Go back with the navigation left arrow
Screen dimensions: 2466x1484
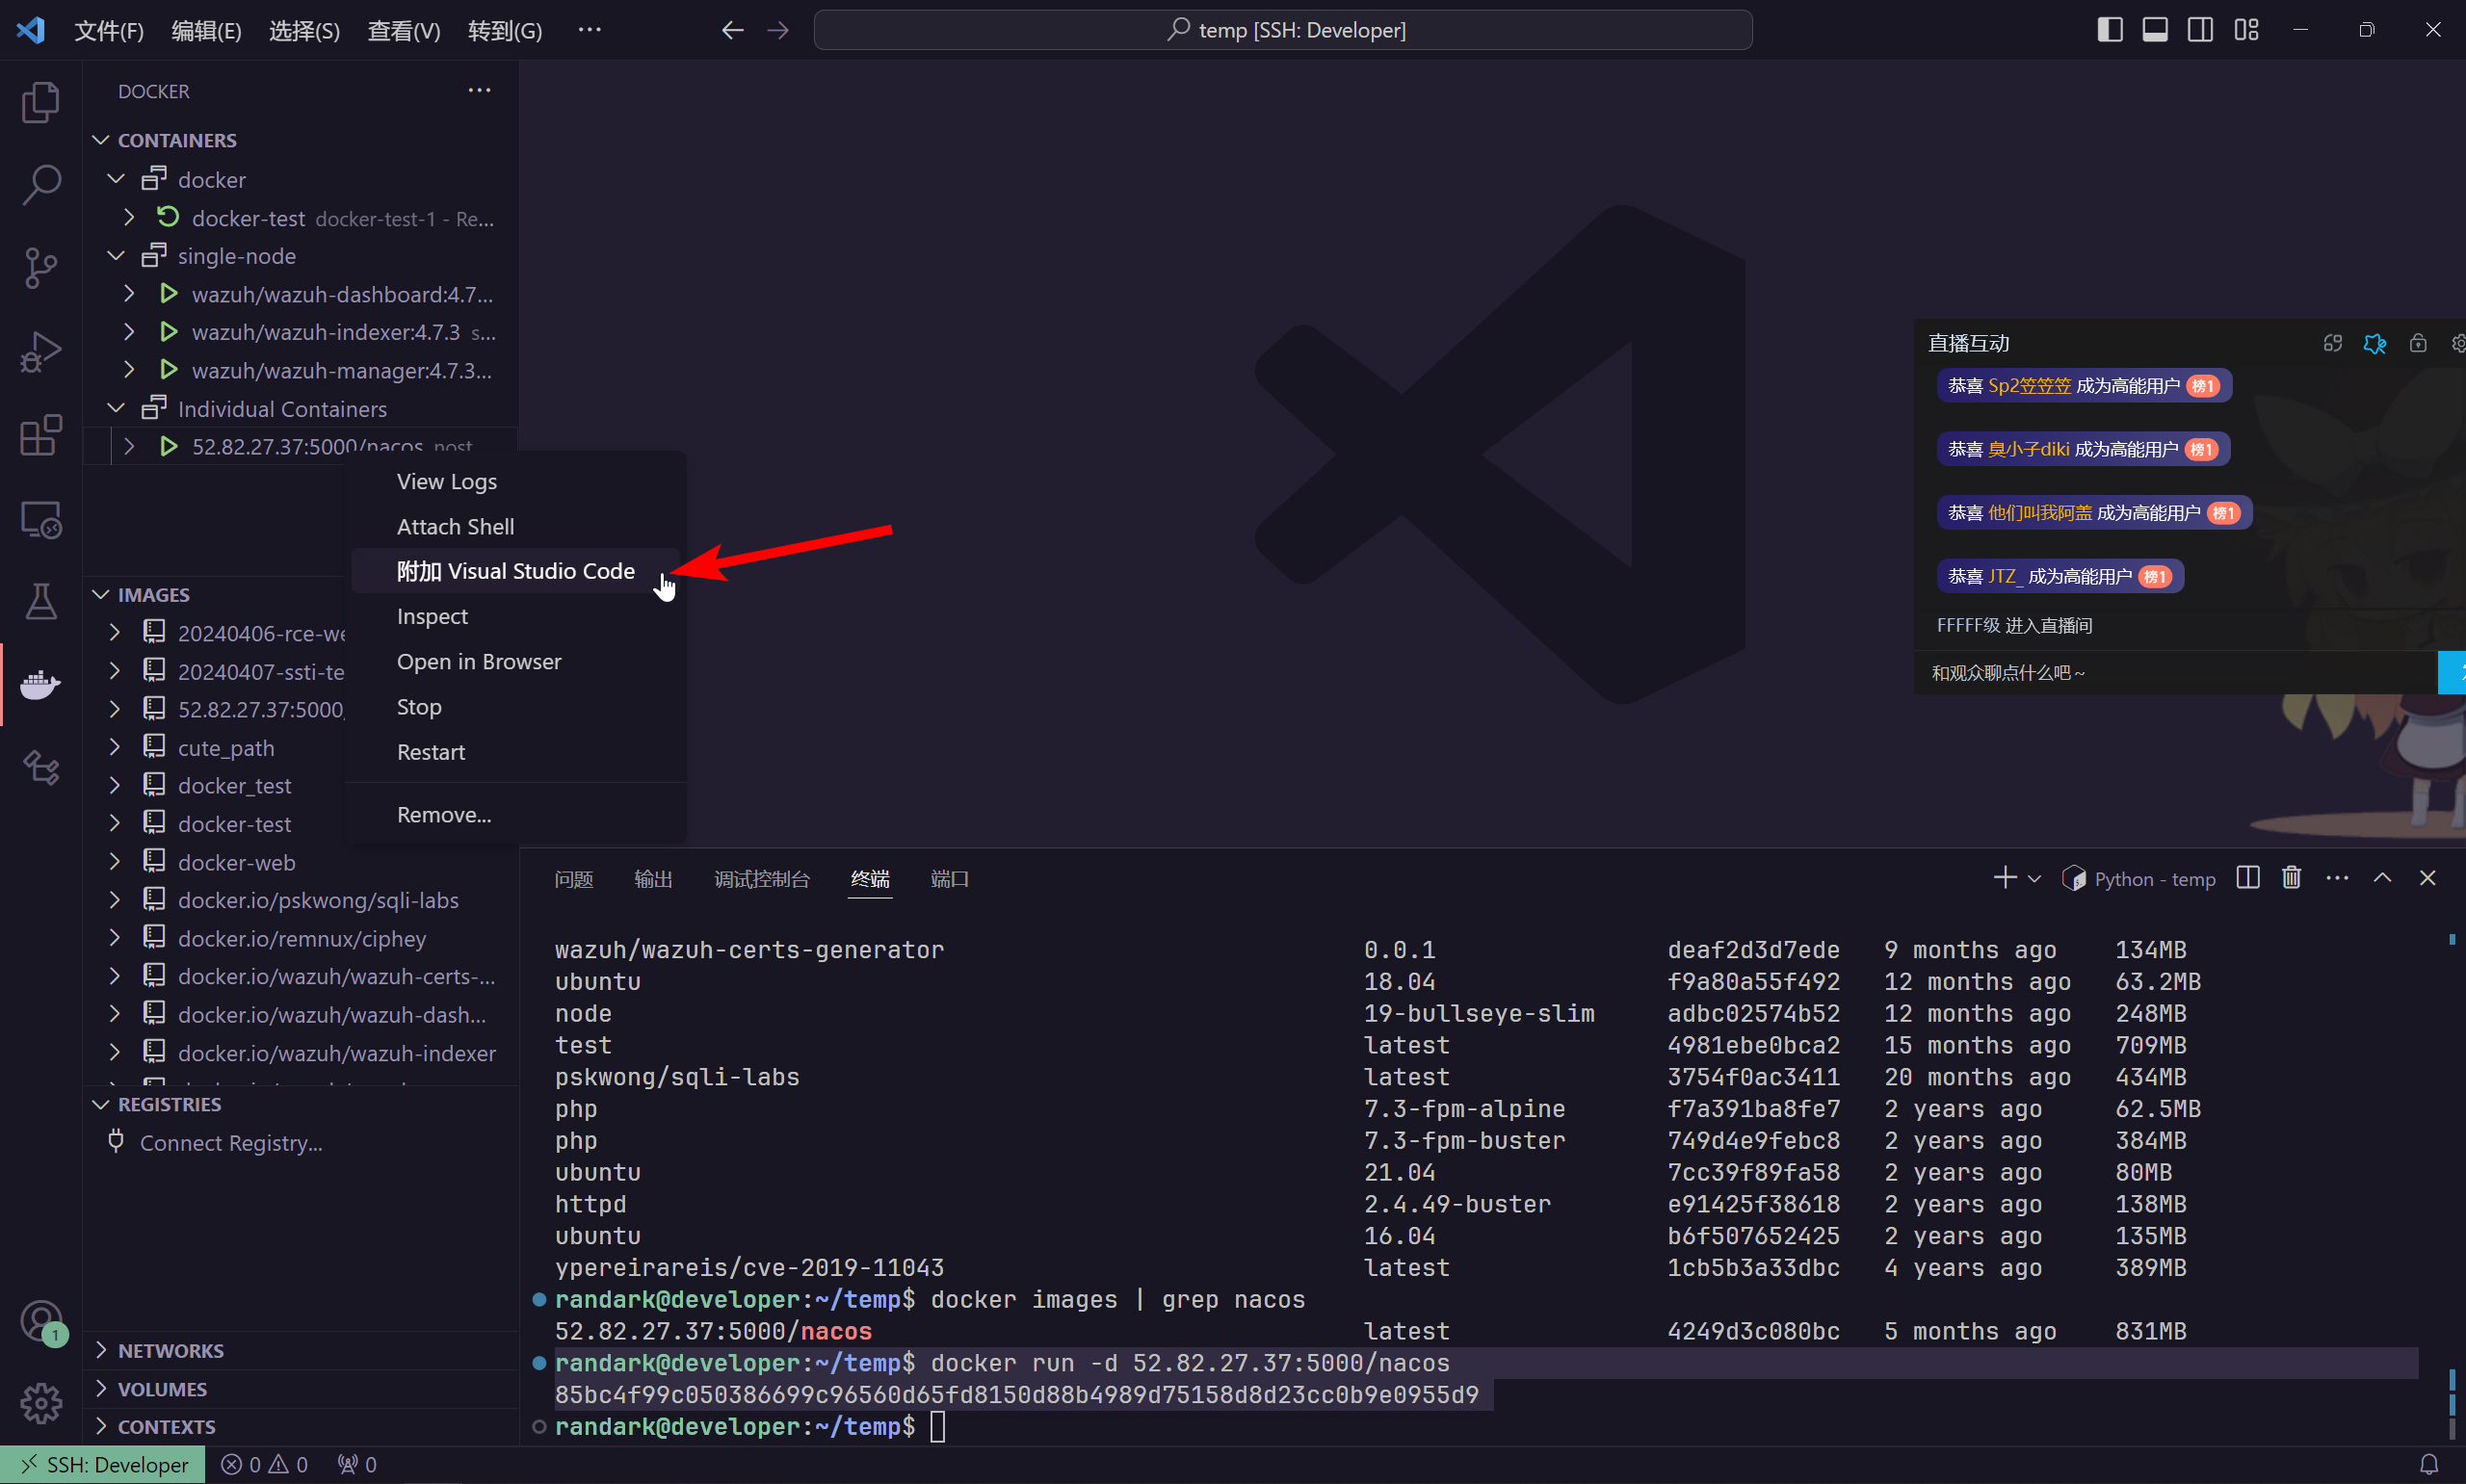pyautogui.click(x=732, y=30)
